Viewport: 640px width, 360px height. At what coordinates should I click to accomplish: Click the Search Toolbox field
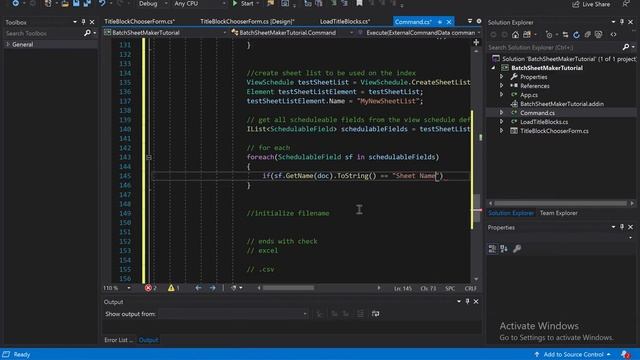(x=43, y=33)
